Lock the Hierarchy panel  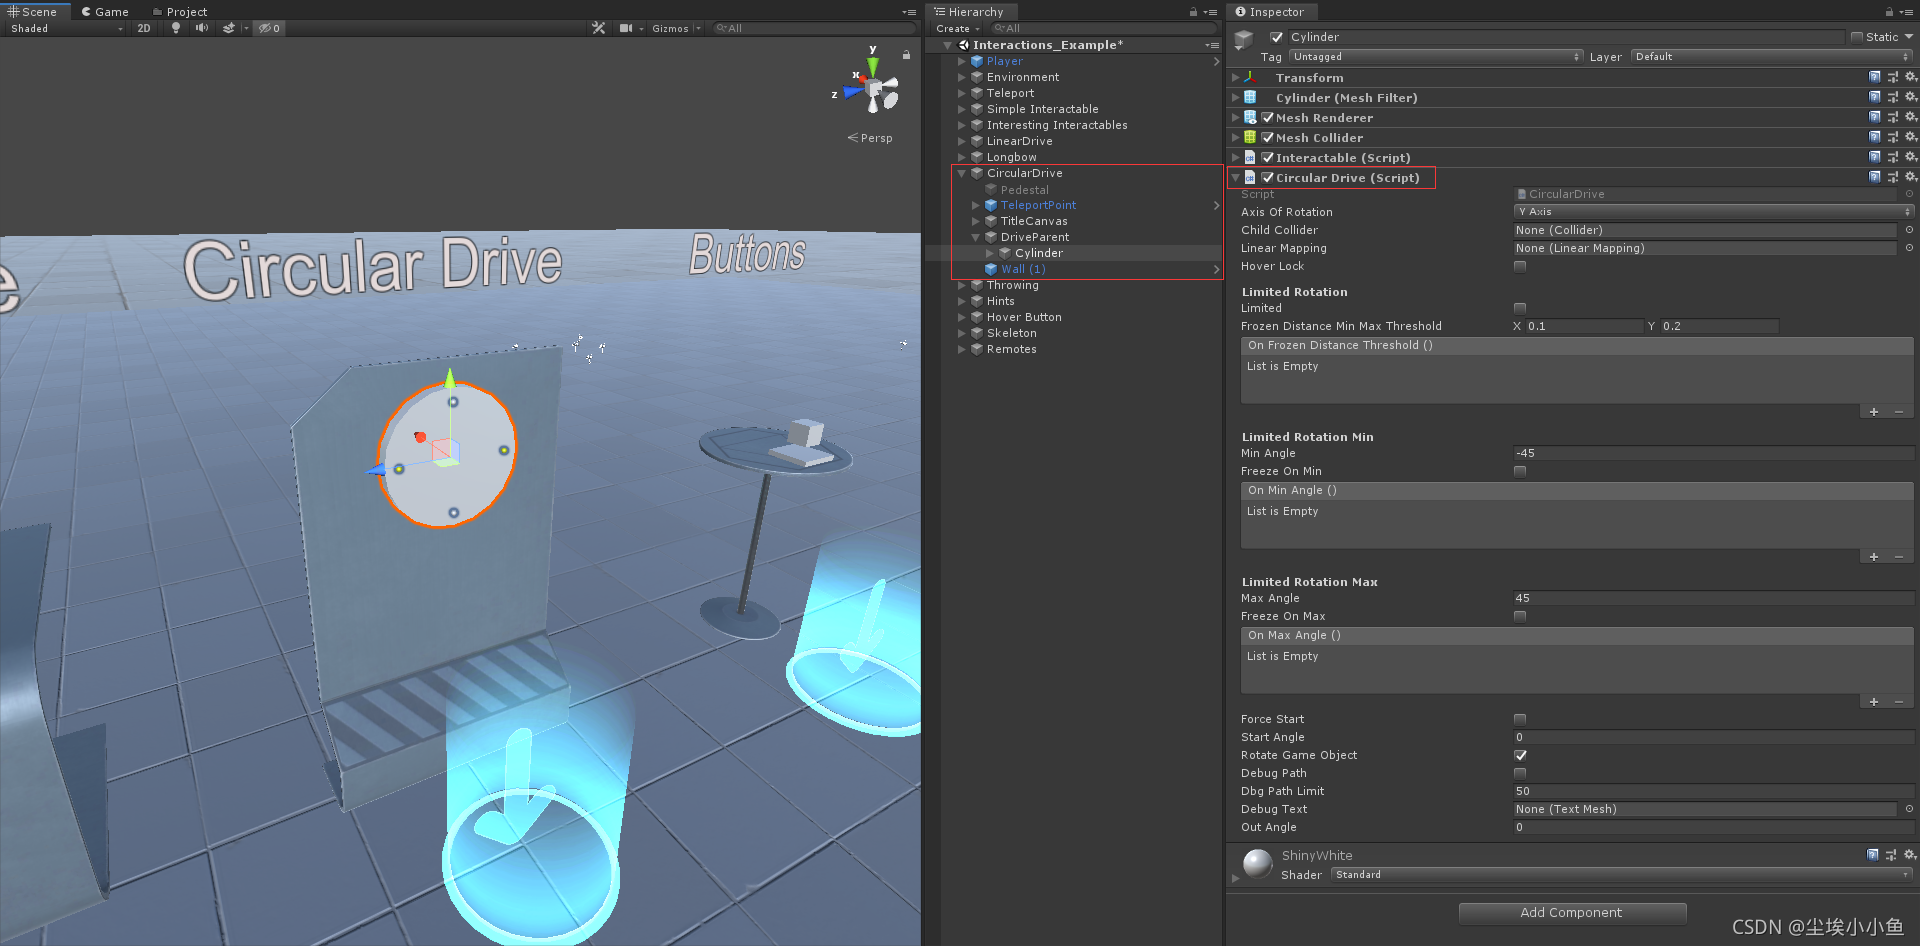click(x=1193, y=12)
